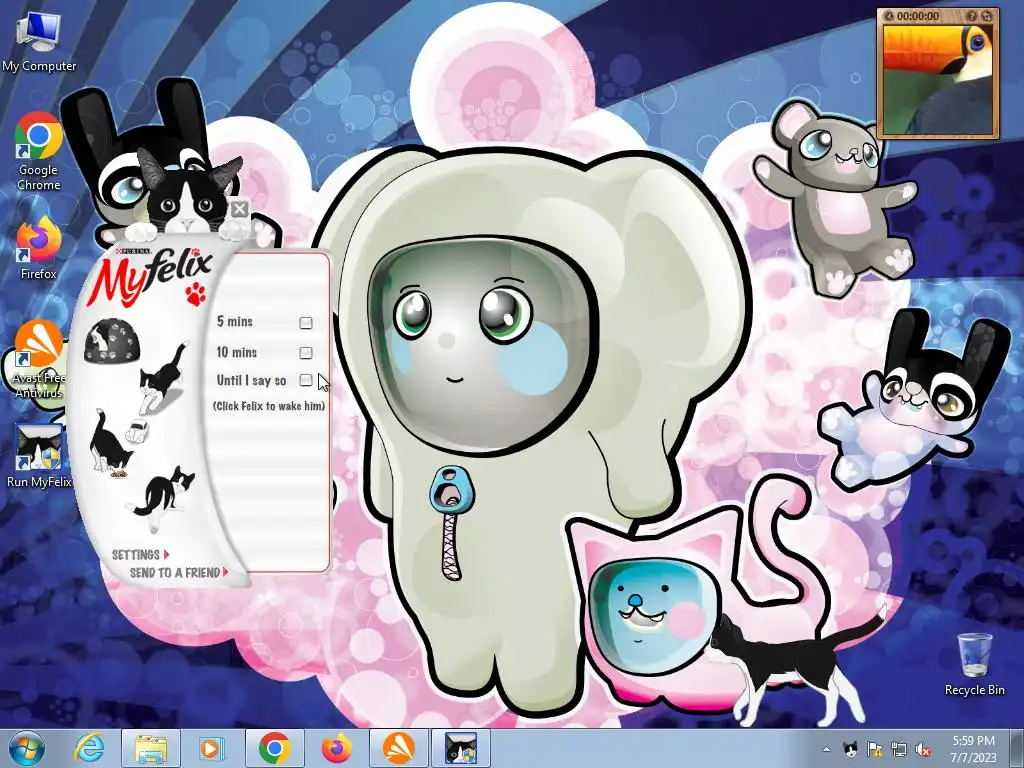This screenshot has height=768, width=1024.
Task: Click the puzzle timer reading 00:00:00
Action: tap(918, 16)
